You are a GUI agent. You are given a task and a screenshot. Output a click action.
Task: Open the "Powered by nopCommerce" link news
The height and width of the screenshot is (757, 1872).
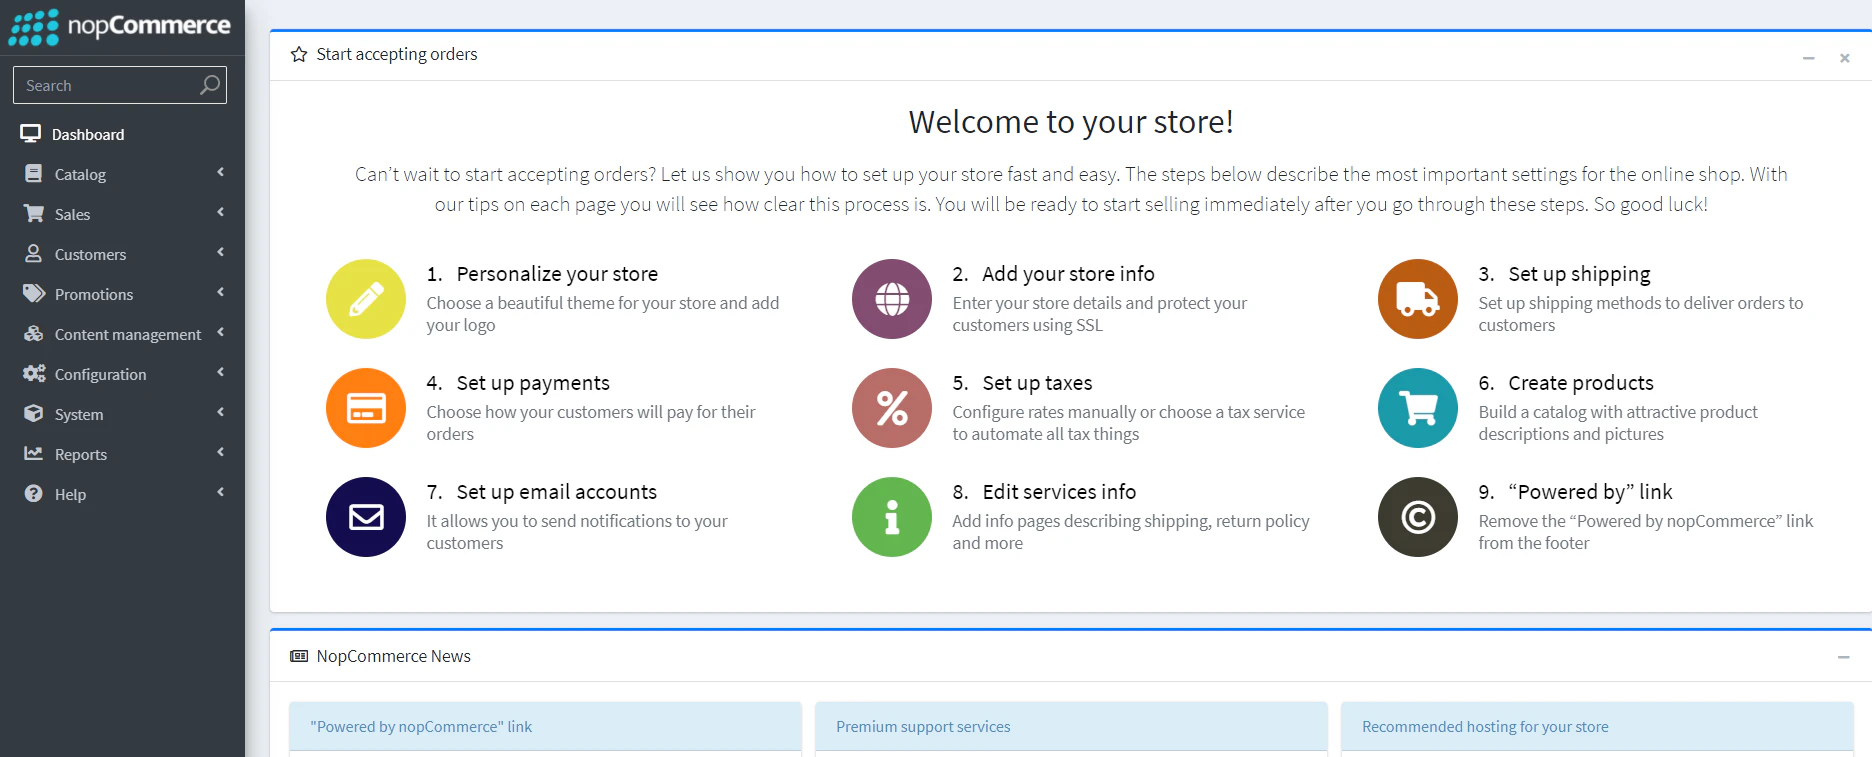421,727
